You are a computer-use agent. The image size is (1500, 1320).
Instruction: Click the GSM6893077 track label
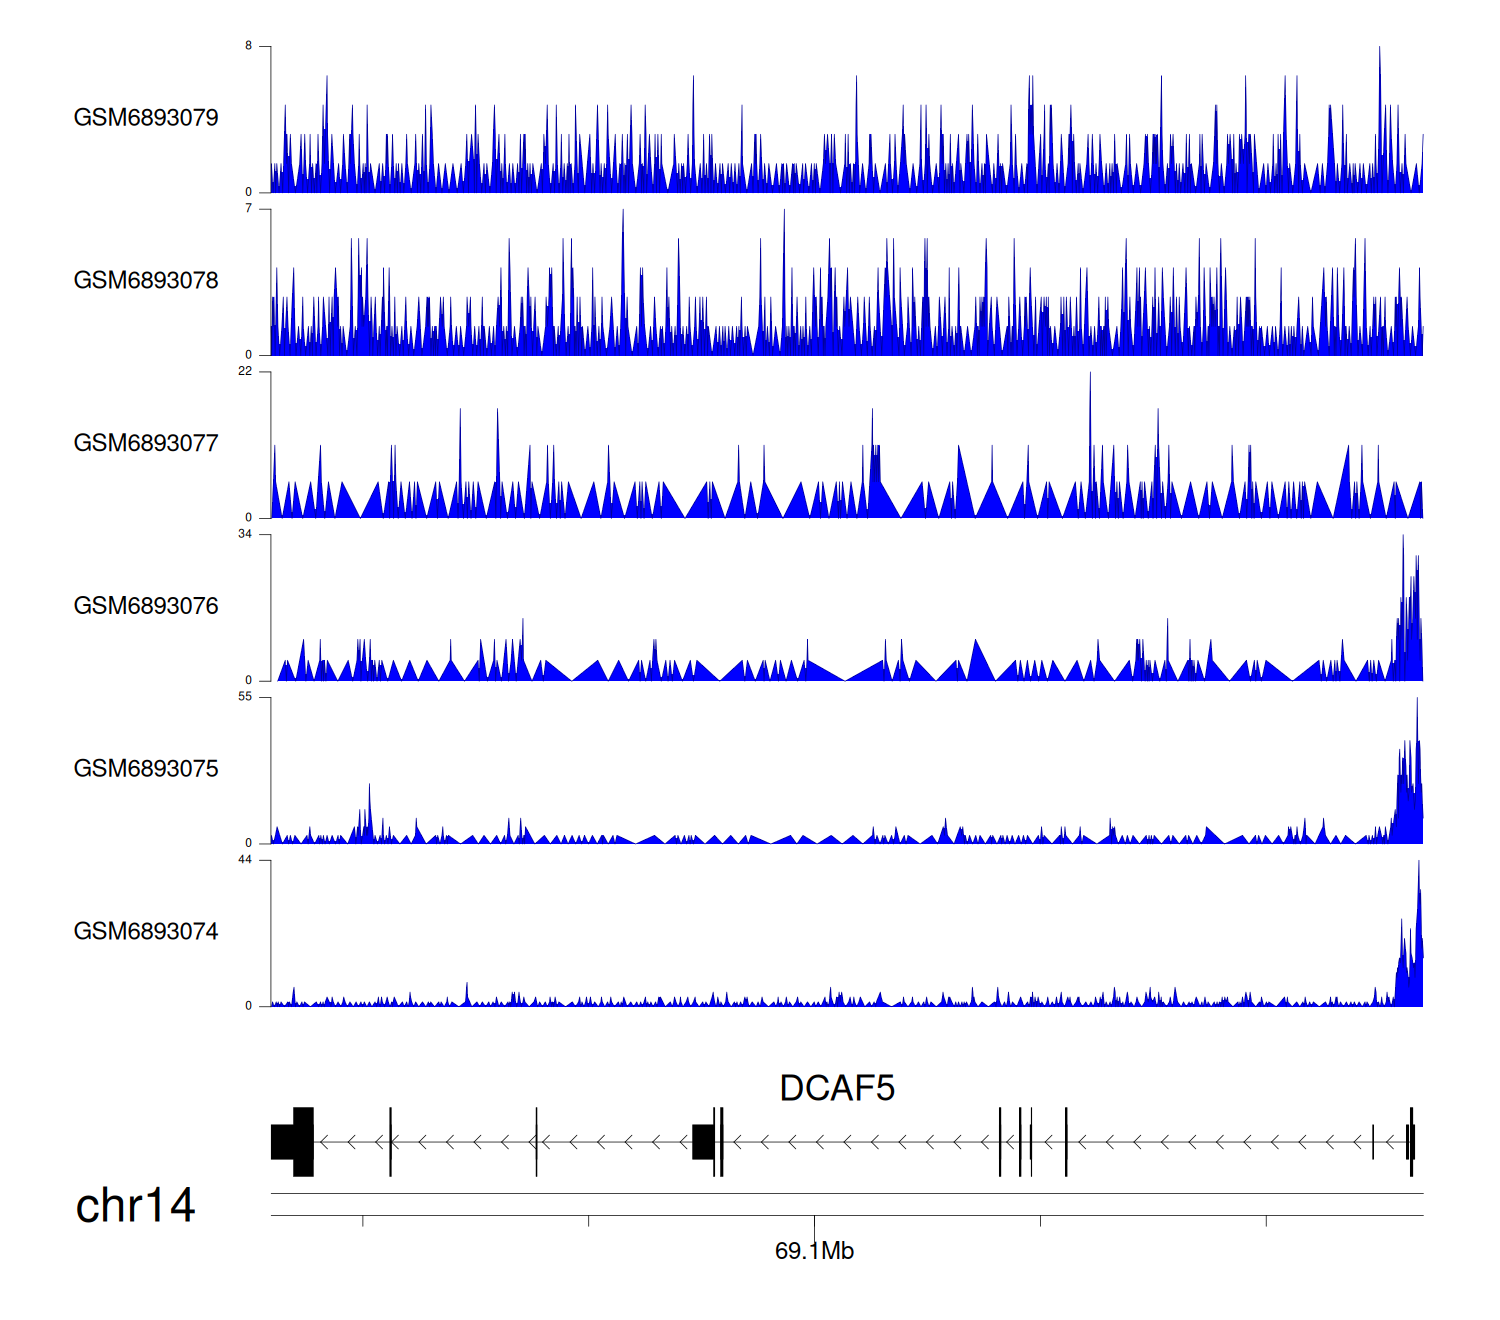[146, 443]
